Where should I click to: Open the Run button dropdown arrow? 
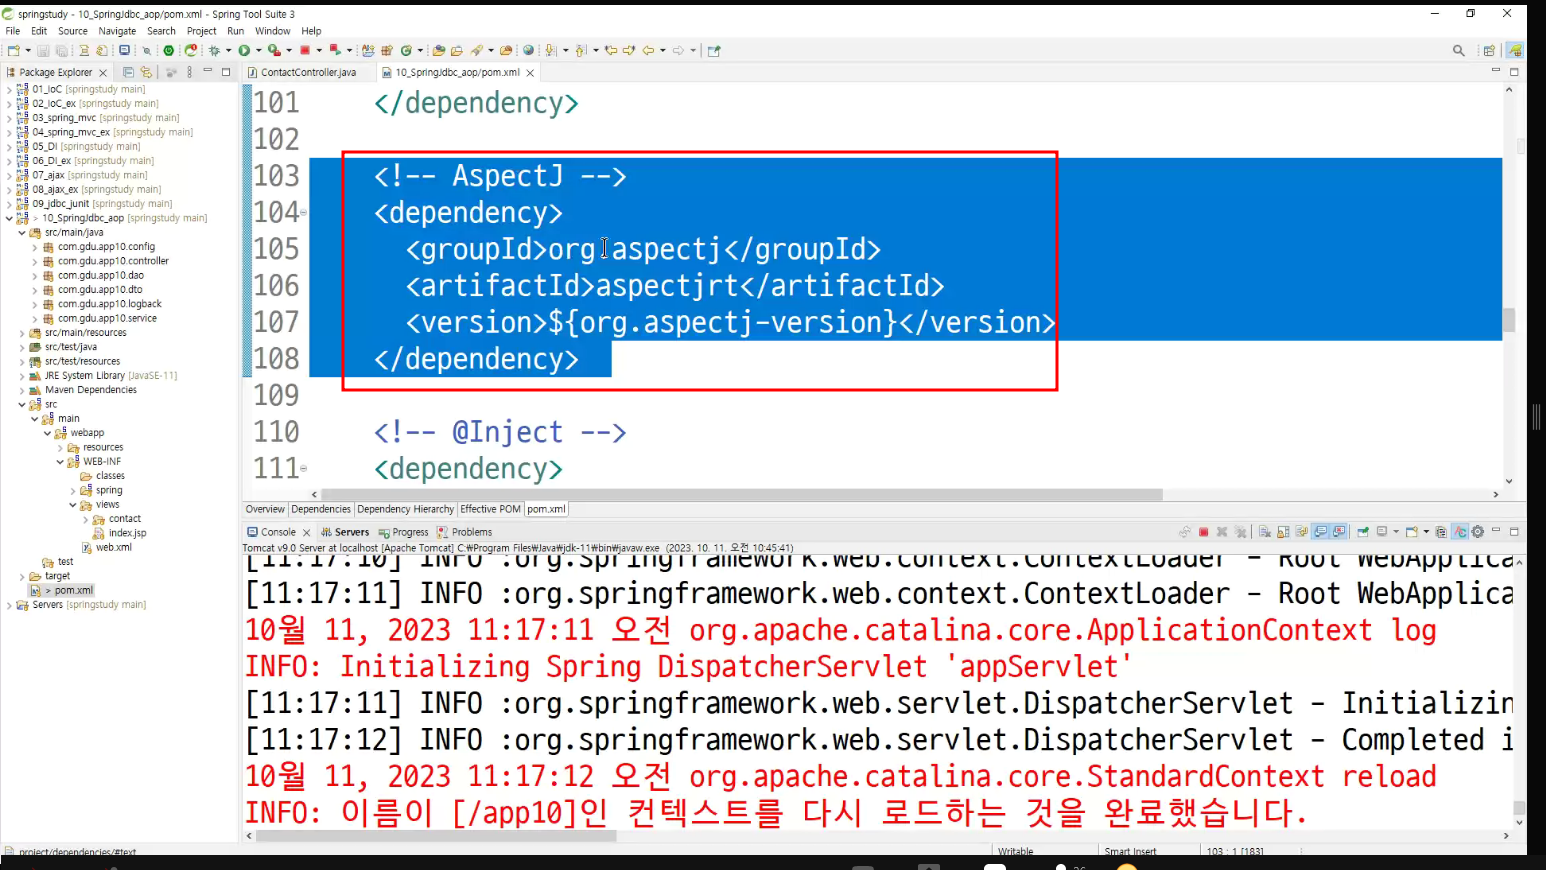(x=258, y=50)
